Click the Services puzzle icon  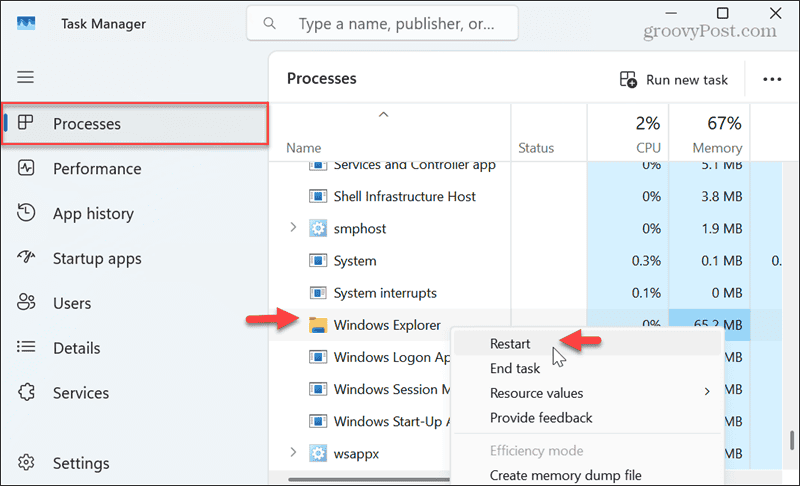26,392
